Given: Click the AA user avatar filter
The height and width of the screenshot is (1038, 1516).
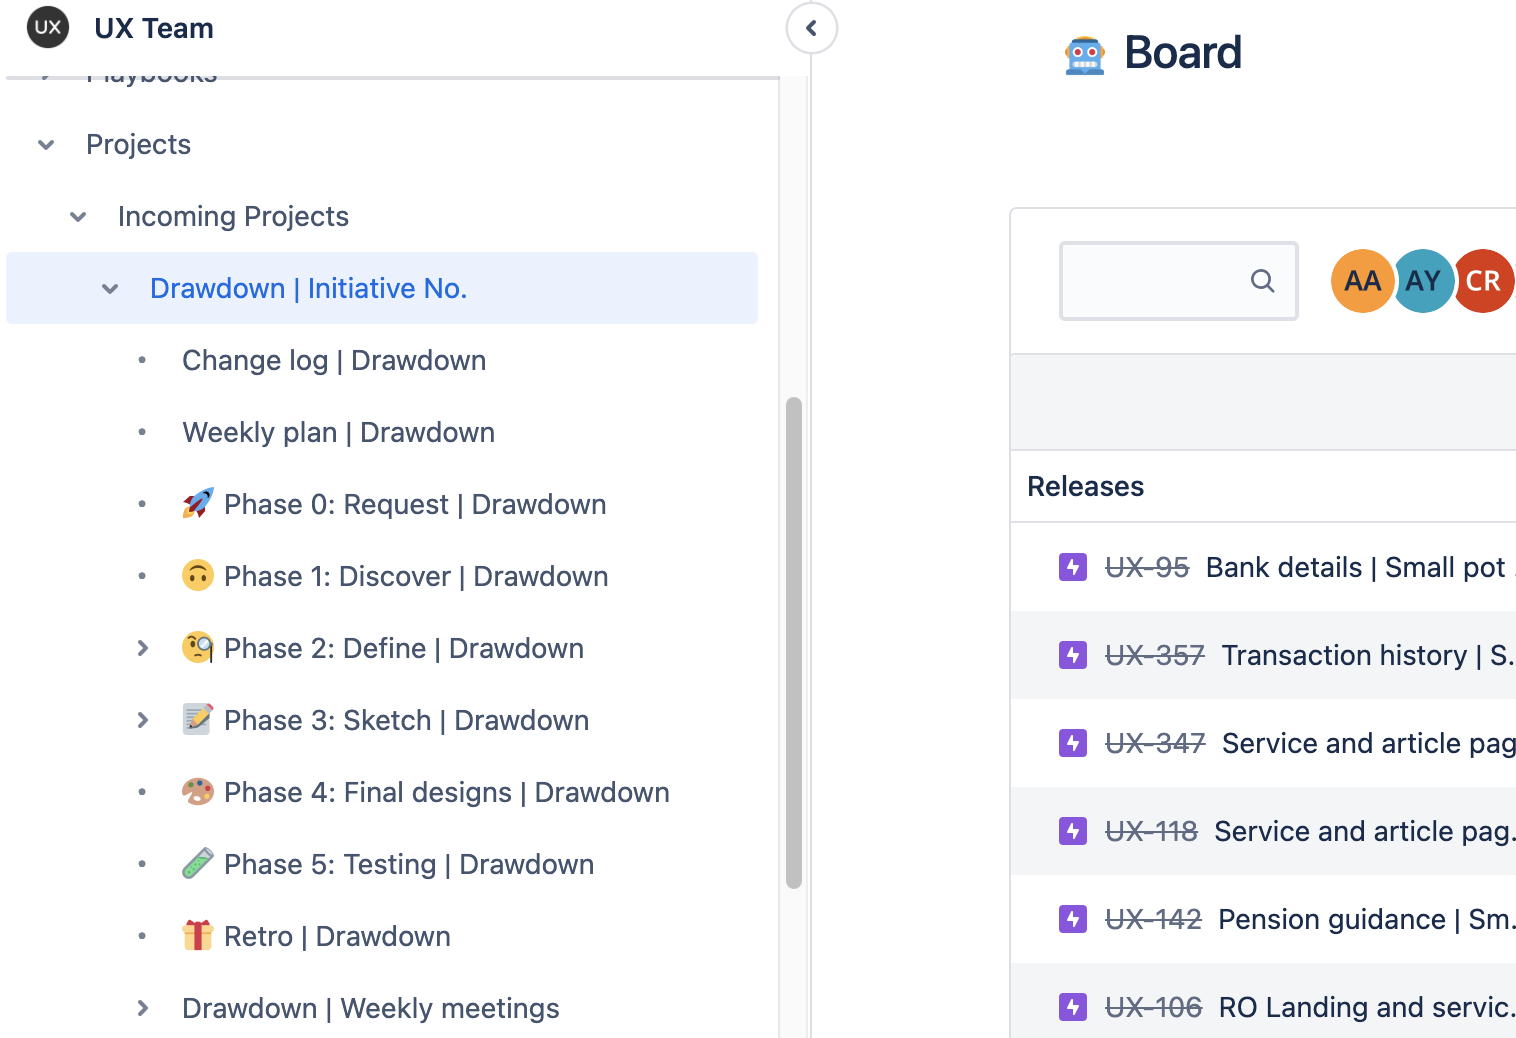Looking at the screenshot, I should click(x=1361, y=281).
